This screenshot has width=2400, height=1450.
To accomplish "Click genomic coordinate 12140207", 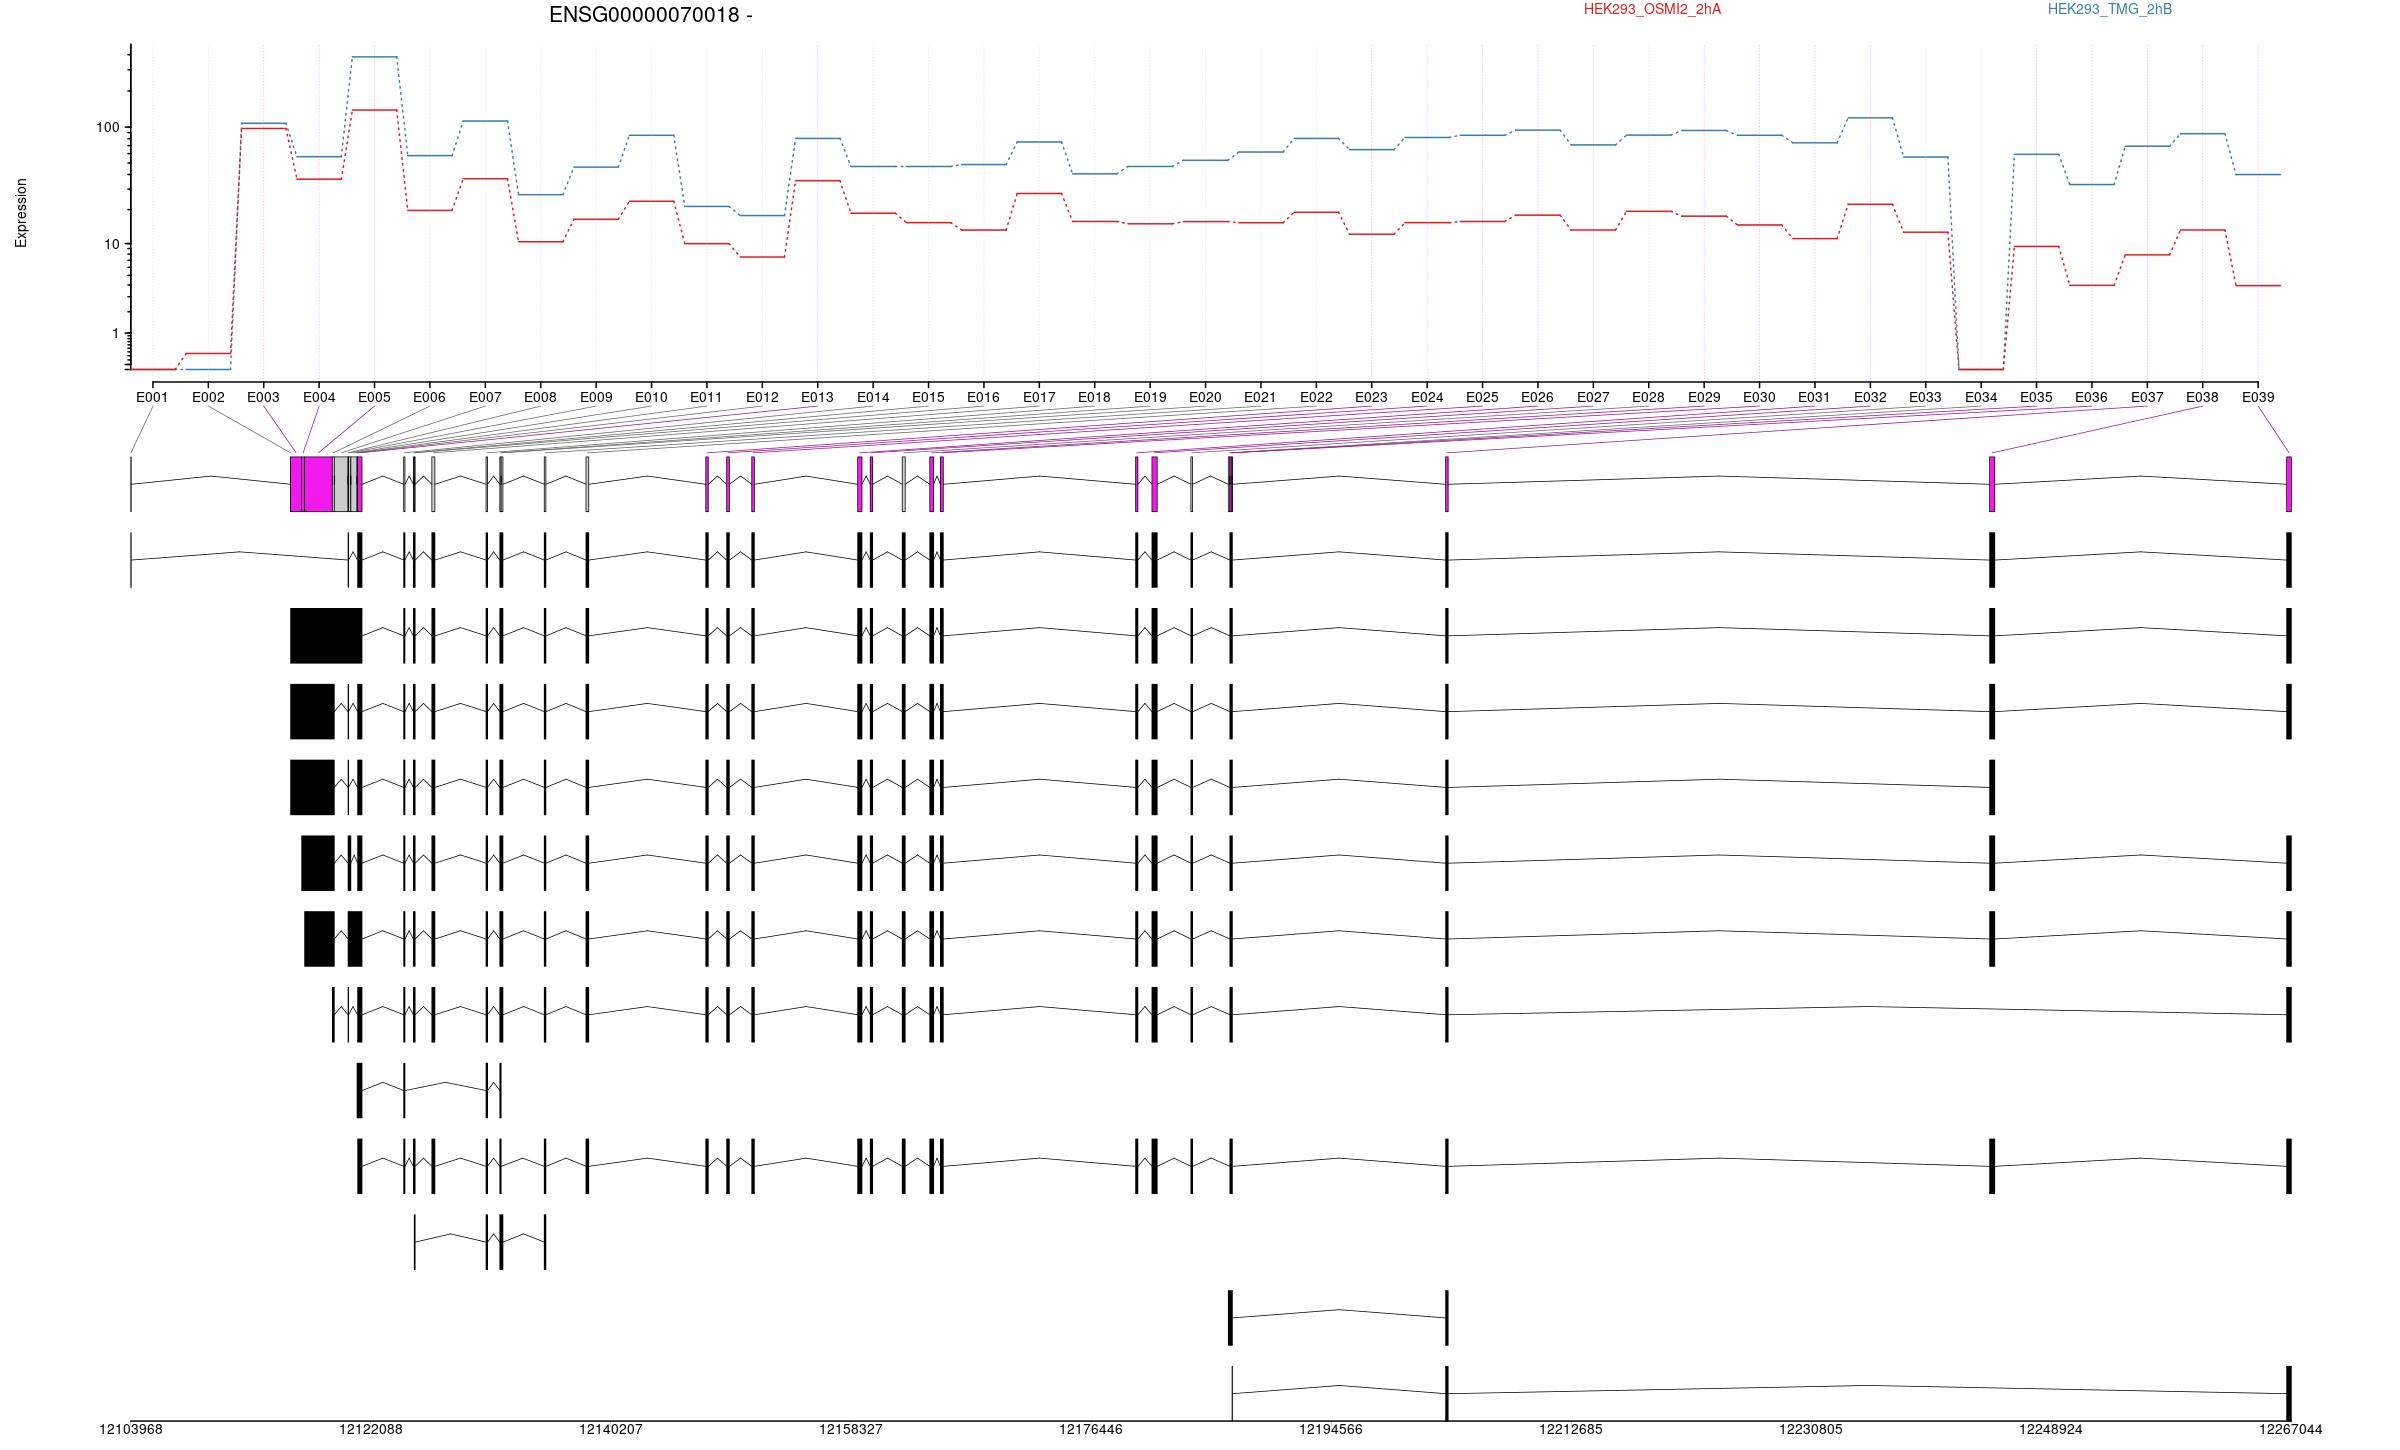I will pos(610,1429).
